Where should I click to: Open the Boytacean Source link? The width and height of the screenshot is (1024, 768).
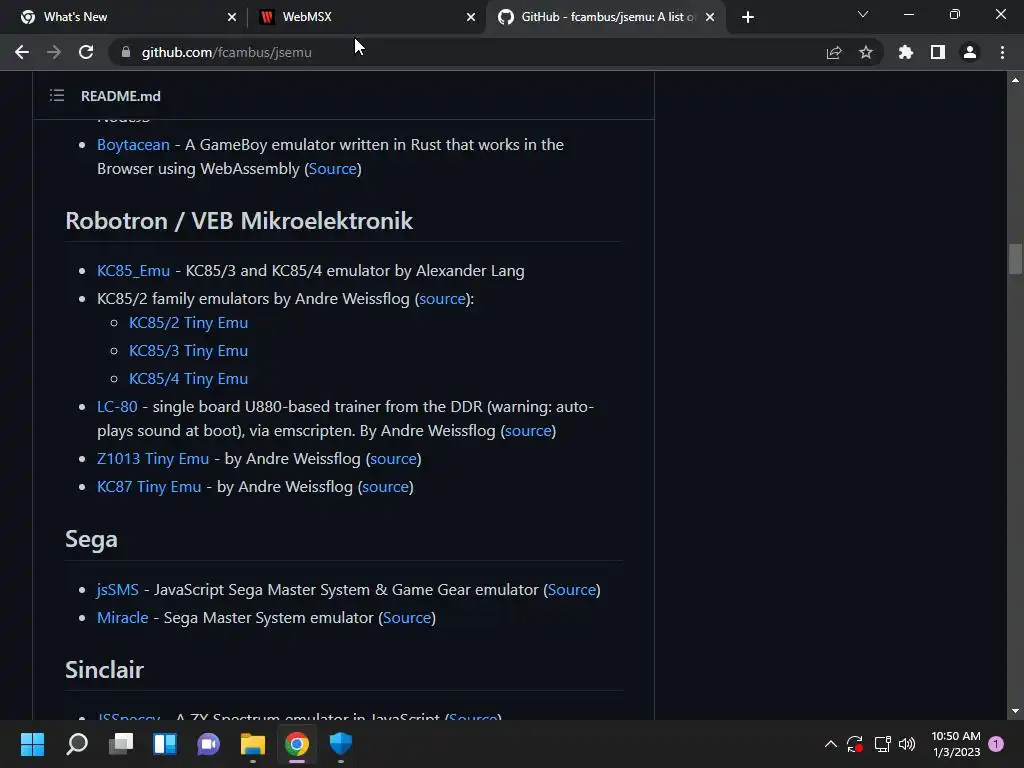click(x=332, y=168)
